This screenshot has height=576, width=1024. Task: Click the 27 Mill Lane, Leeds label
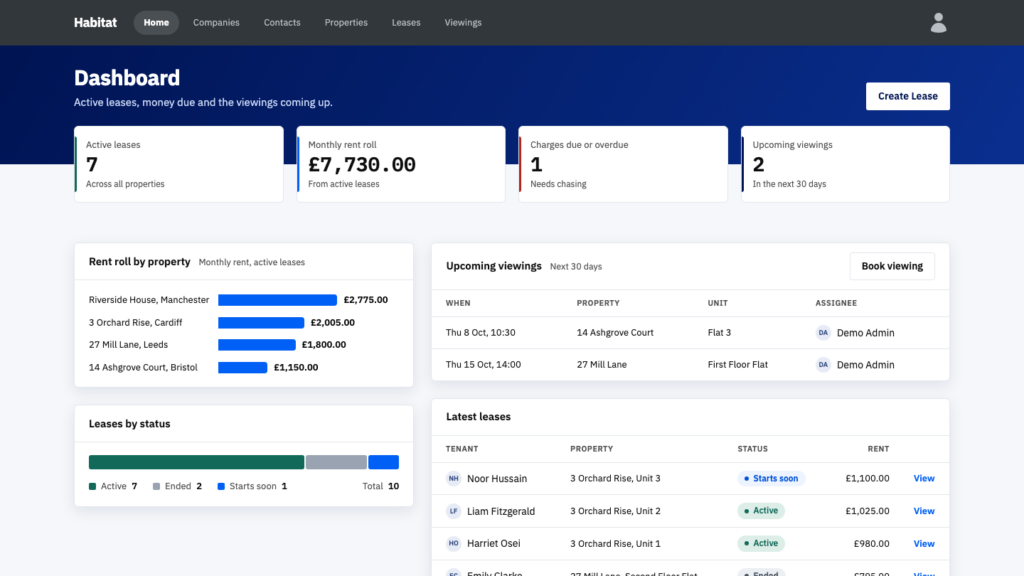tap(128, 345)
